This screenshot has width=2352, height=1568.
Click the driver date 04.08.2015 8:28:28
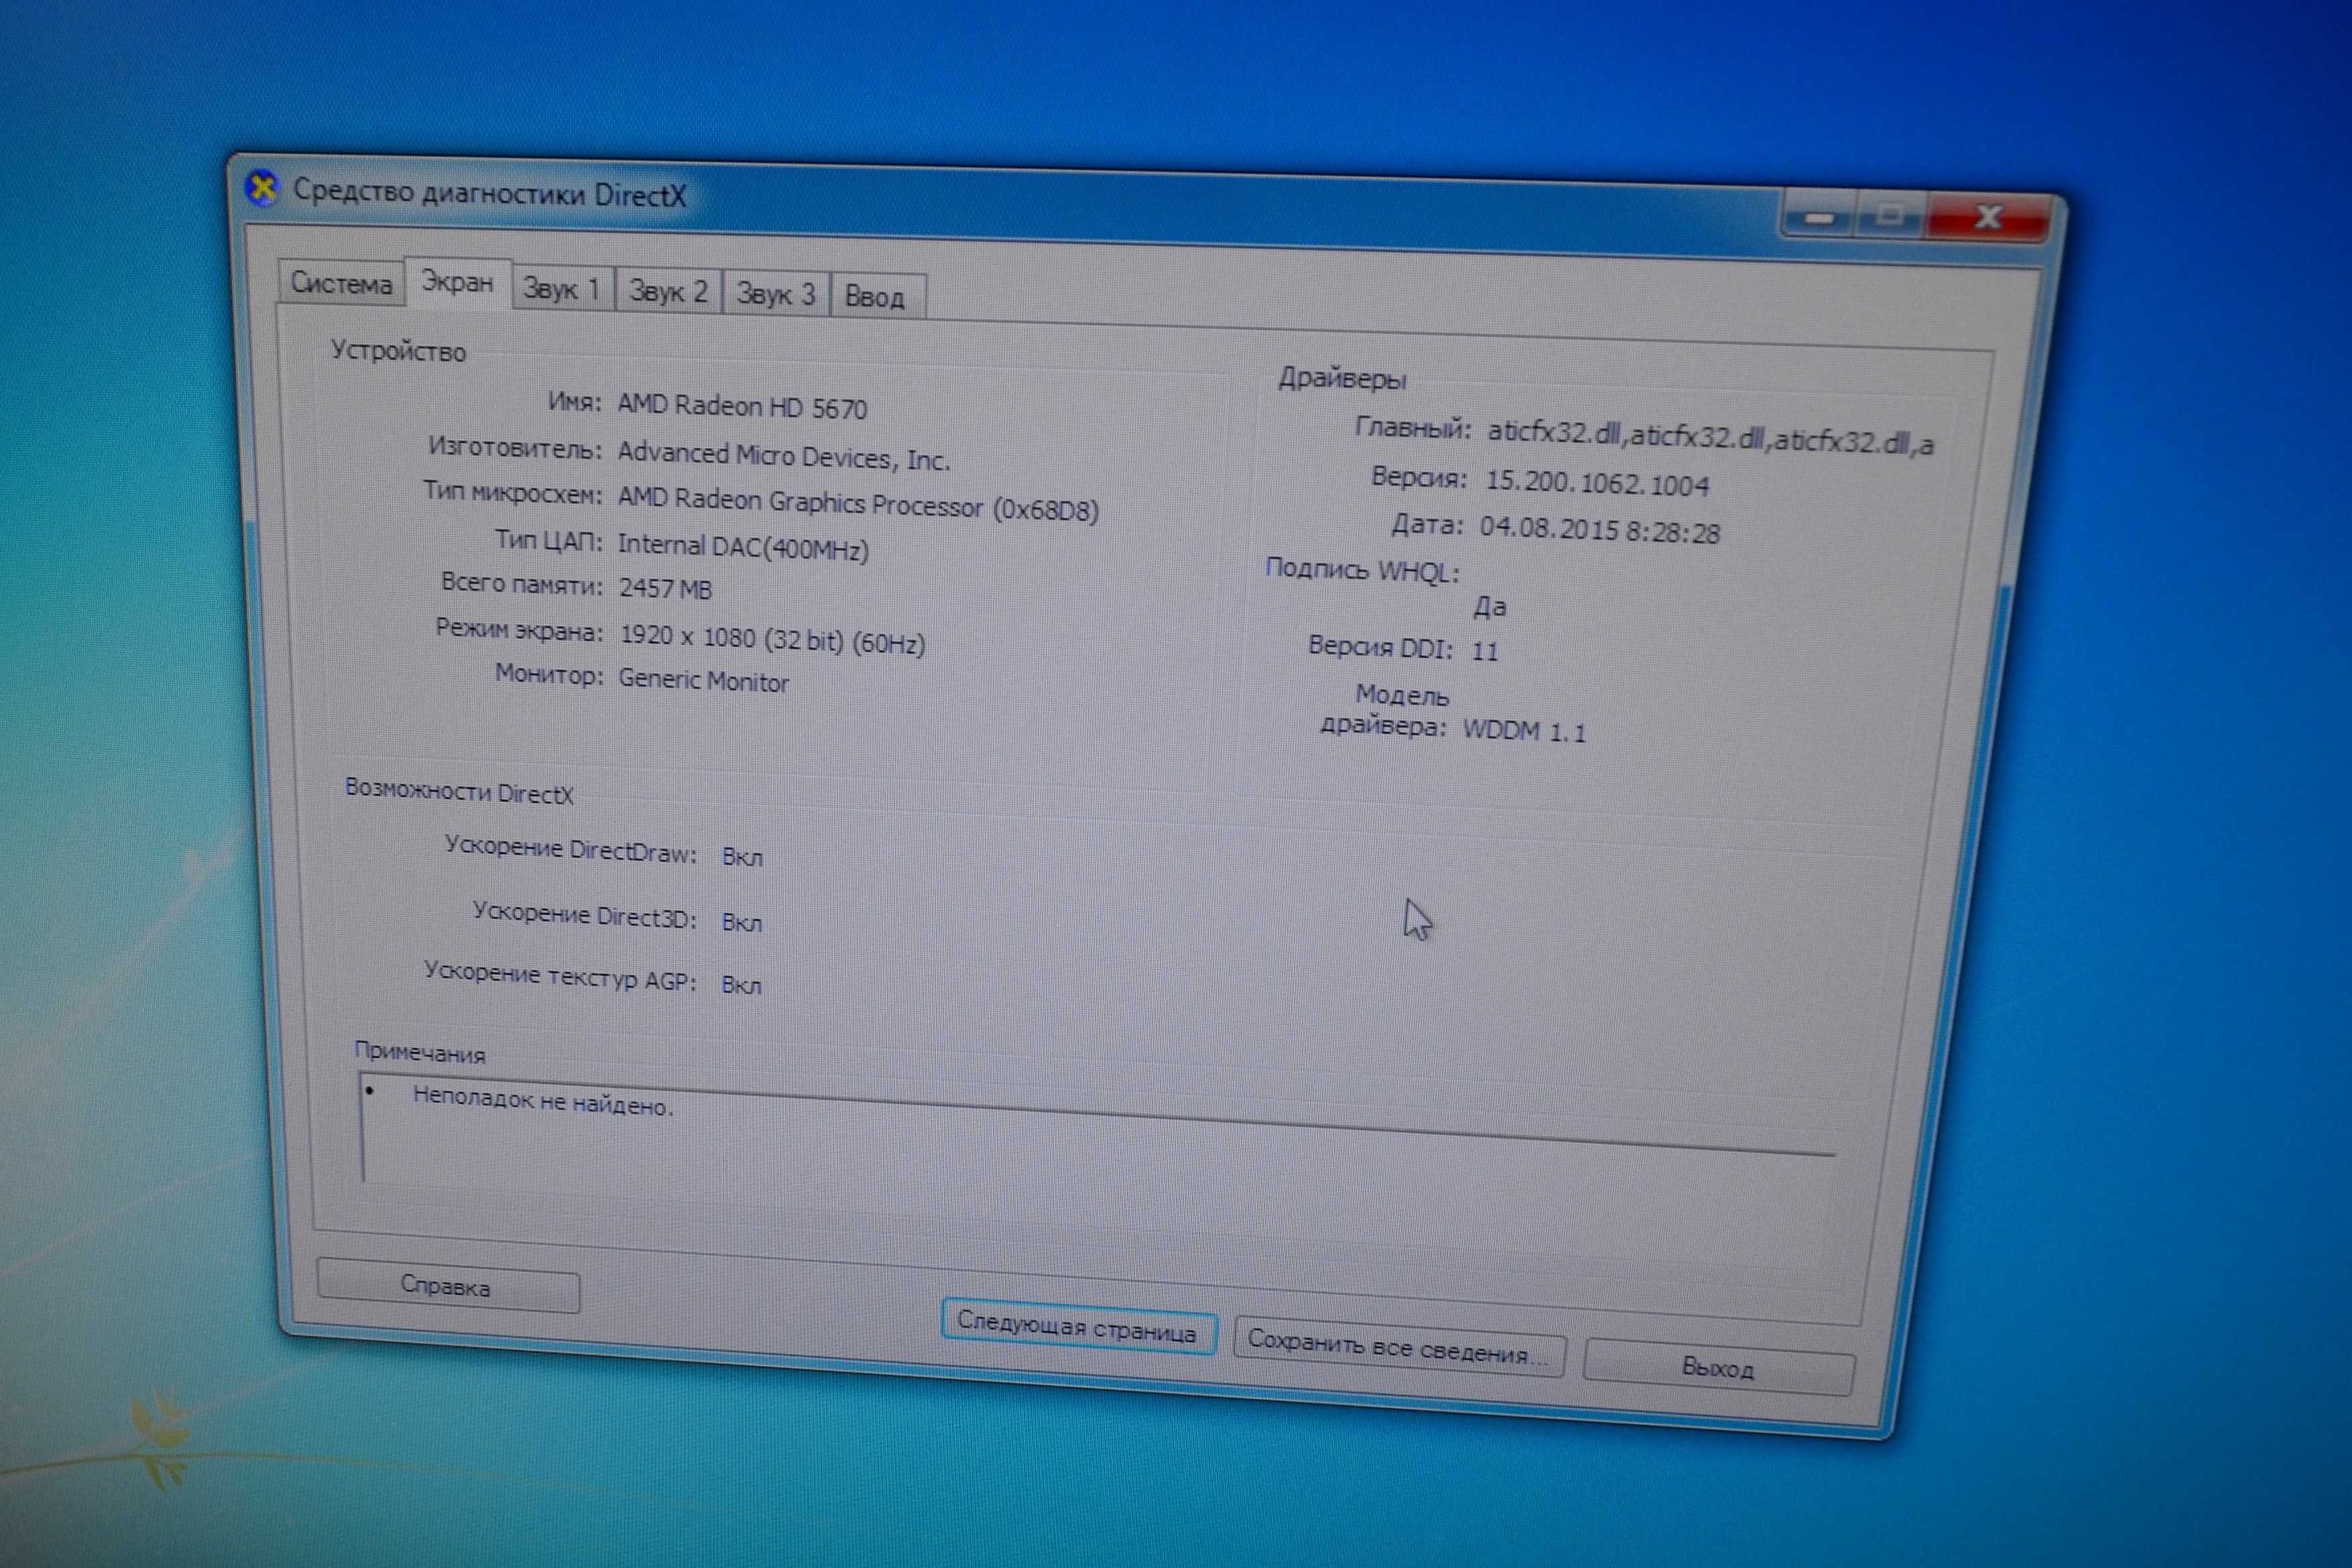click(1600, 529)
